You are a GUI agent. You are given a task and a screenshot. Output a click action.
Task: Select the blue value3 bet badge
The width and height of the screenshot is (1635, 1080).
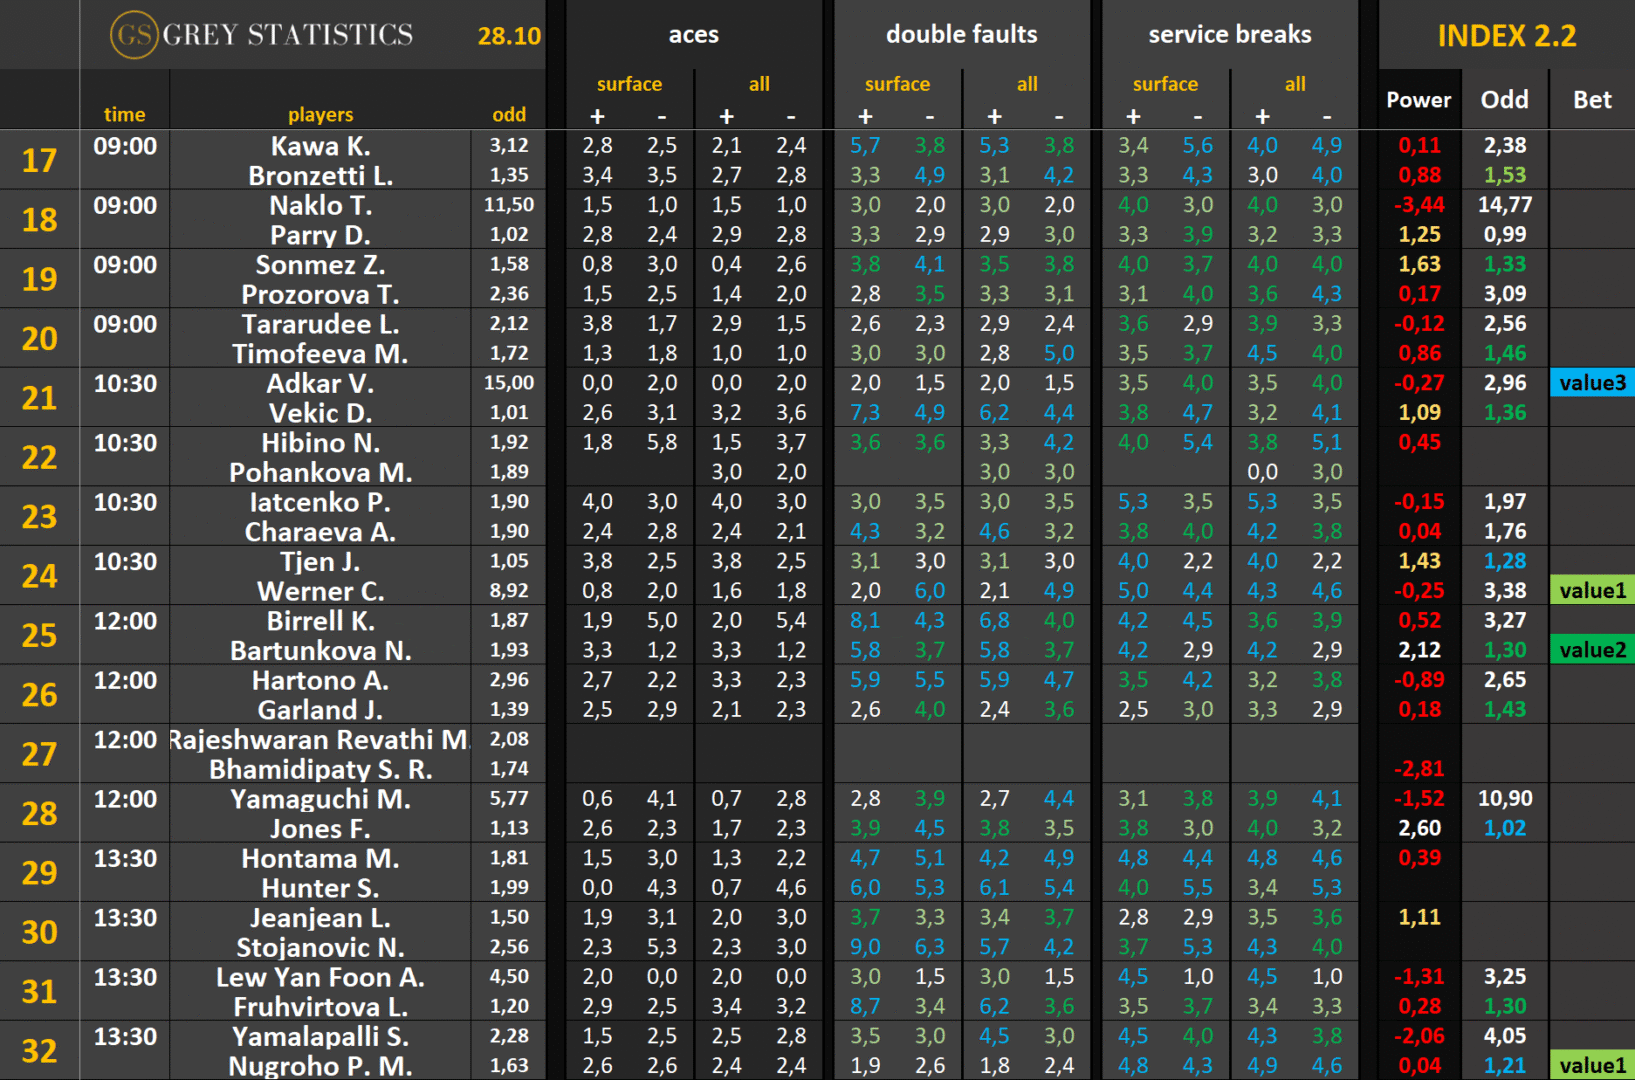(x=1592, y=383)
